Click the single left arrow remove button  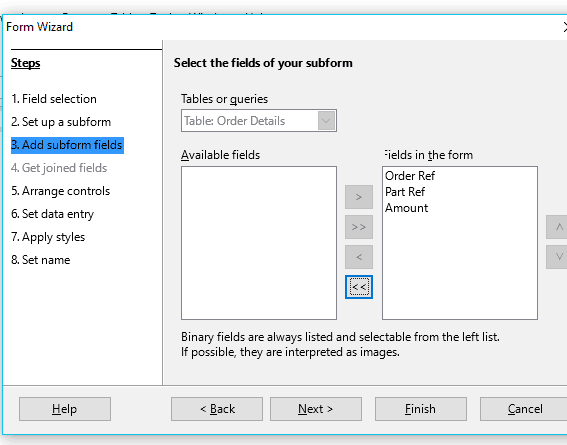pyautogui.click(x=359, y=257)
